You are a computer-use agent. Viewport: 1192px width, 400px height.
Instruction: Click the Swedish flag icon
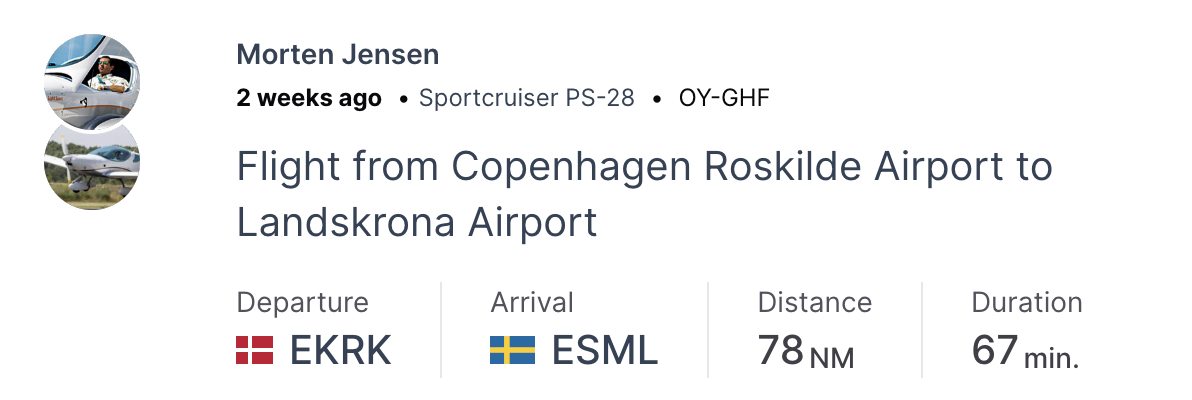click(512, 351)
